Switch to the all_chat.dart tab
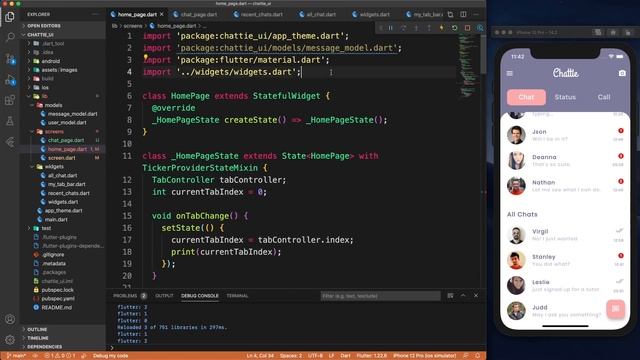Viewport: 640px width, 360px height. pos(320,14)
